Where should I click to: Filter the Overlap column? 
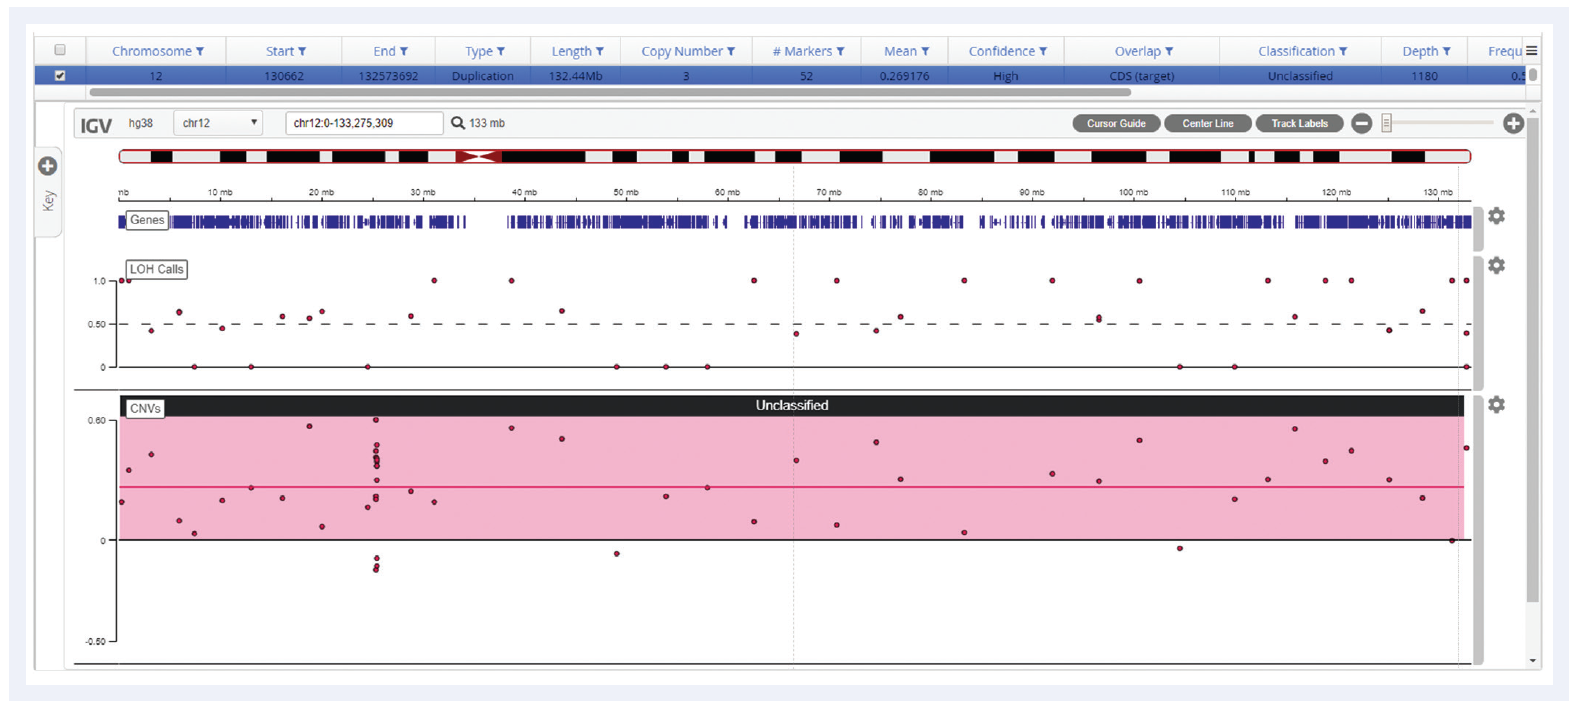click(x=1169, y=52)
